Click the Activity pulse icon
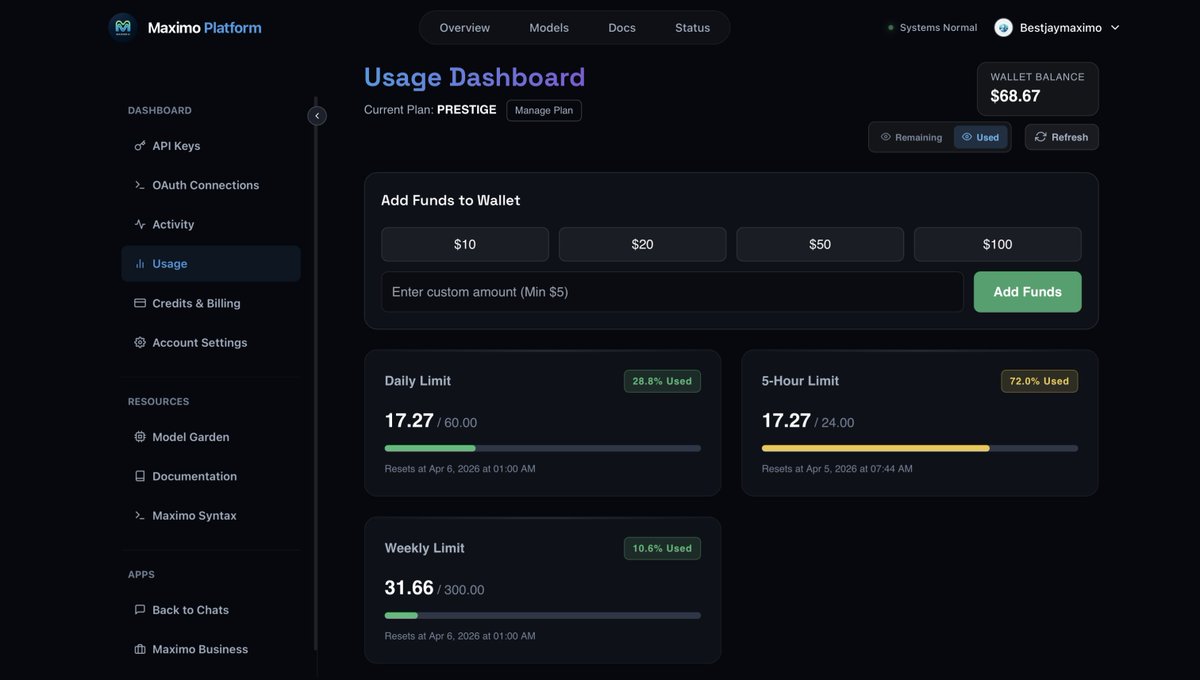This screenshot has width=1200, height=680. (x=140, y=224)
